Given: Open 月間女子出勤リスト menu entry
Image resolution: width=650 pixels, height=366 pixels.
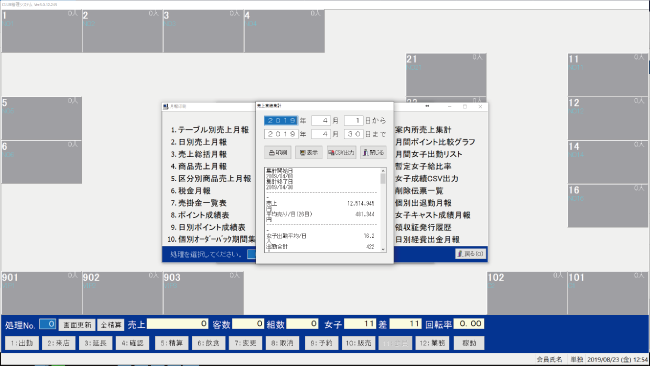Looking at the screenshot, I should [x=428, y=154].
